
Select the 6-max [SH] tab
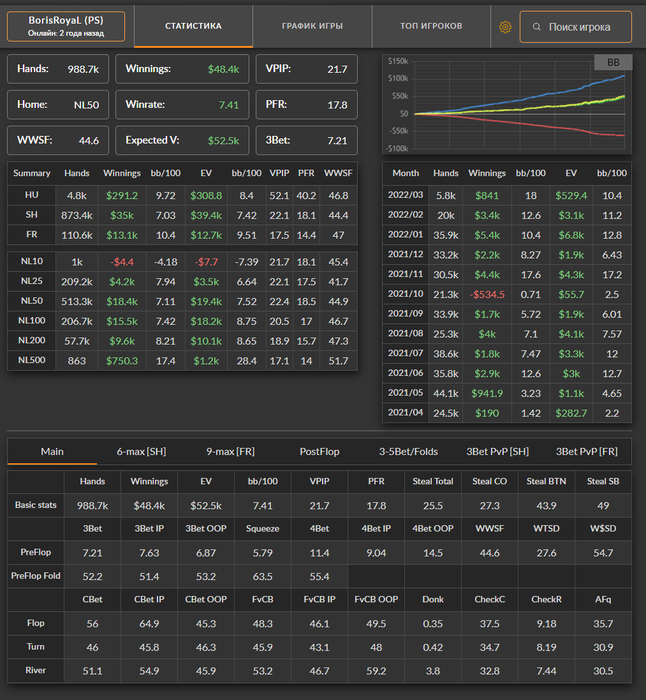pos(141,452)
